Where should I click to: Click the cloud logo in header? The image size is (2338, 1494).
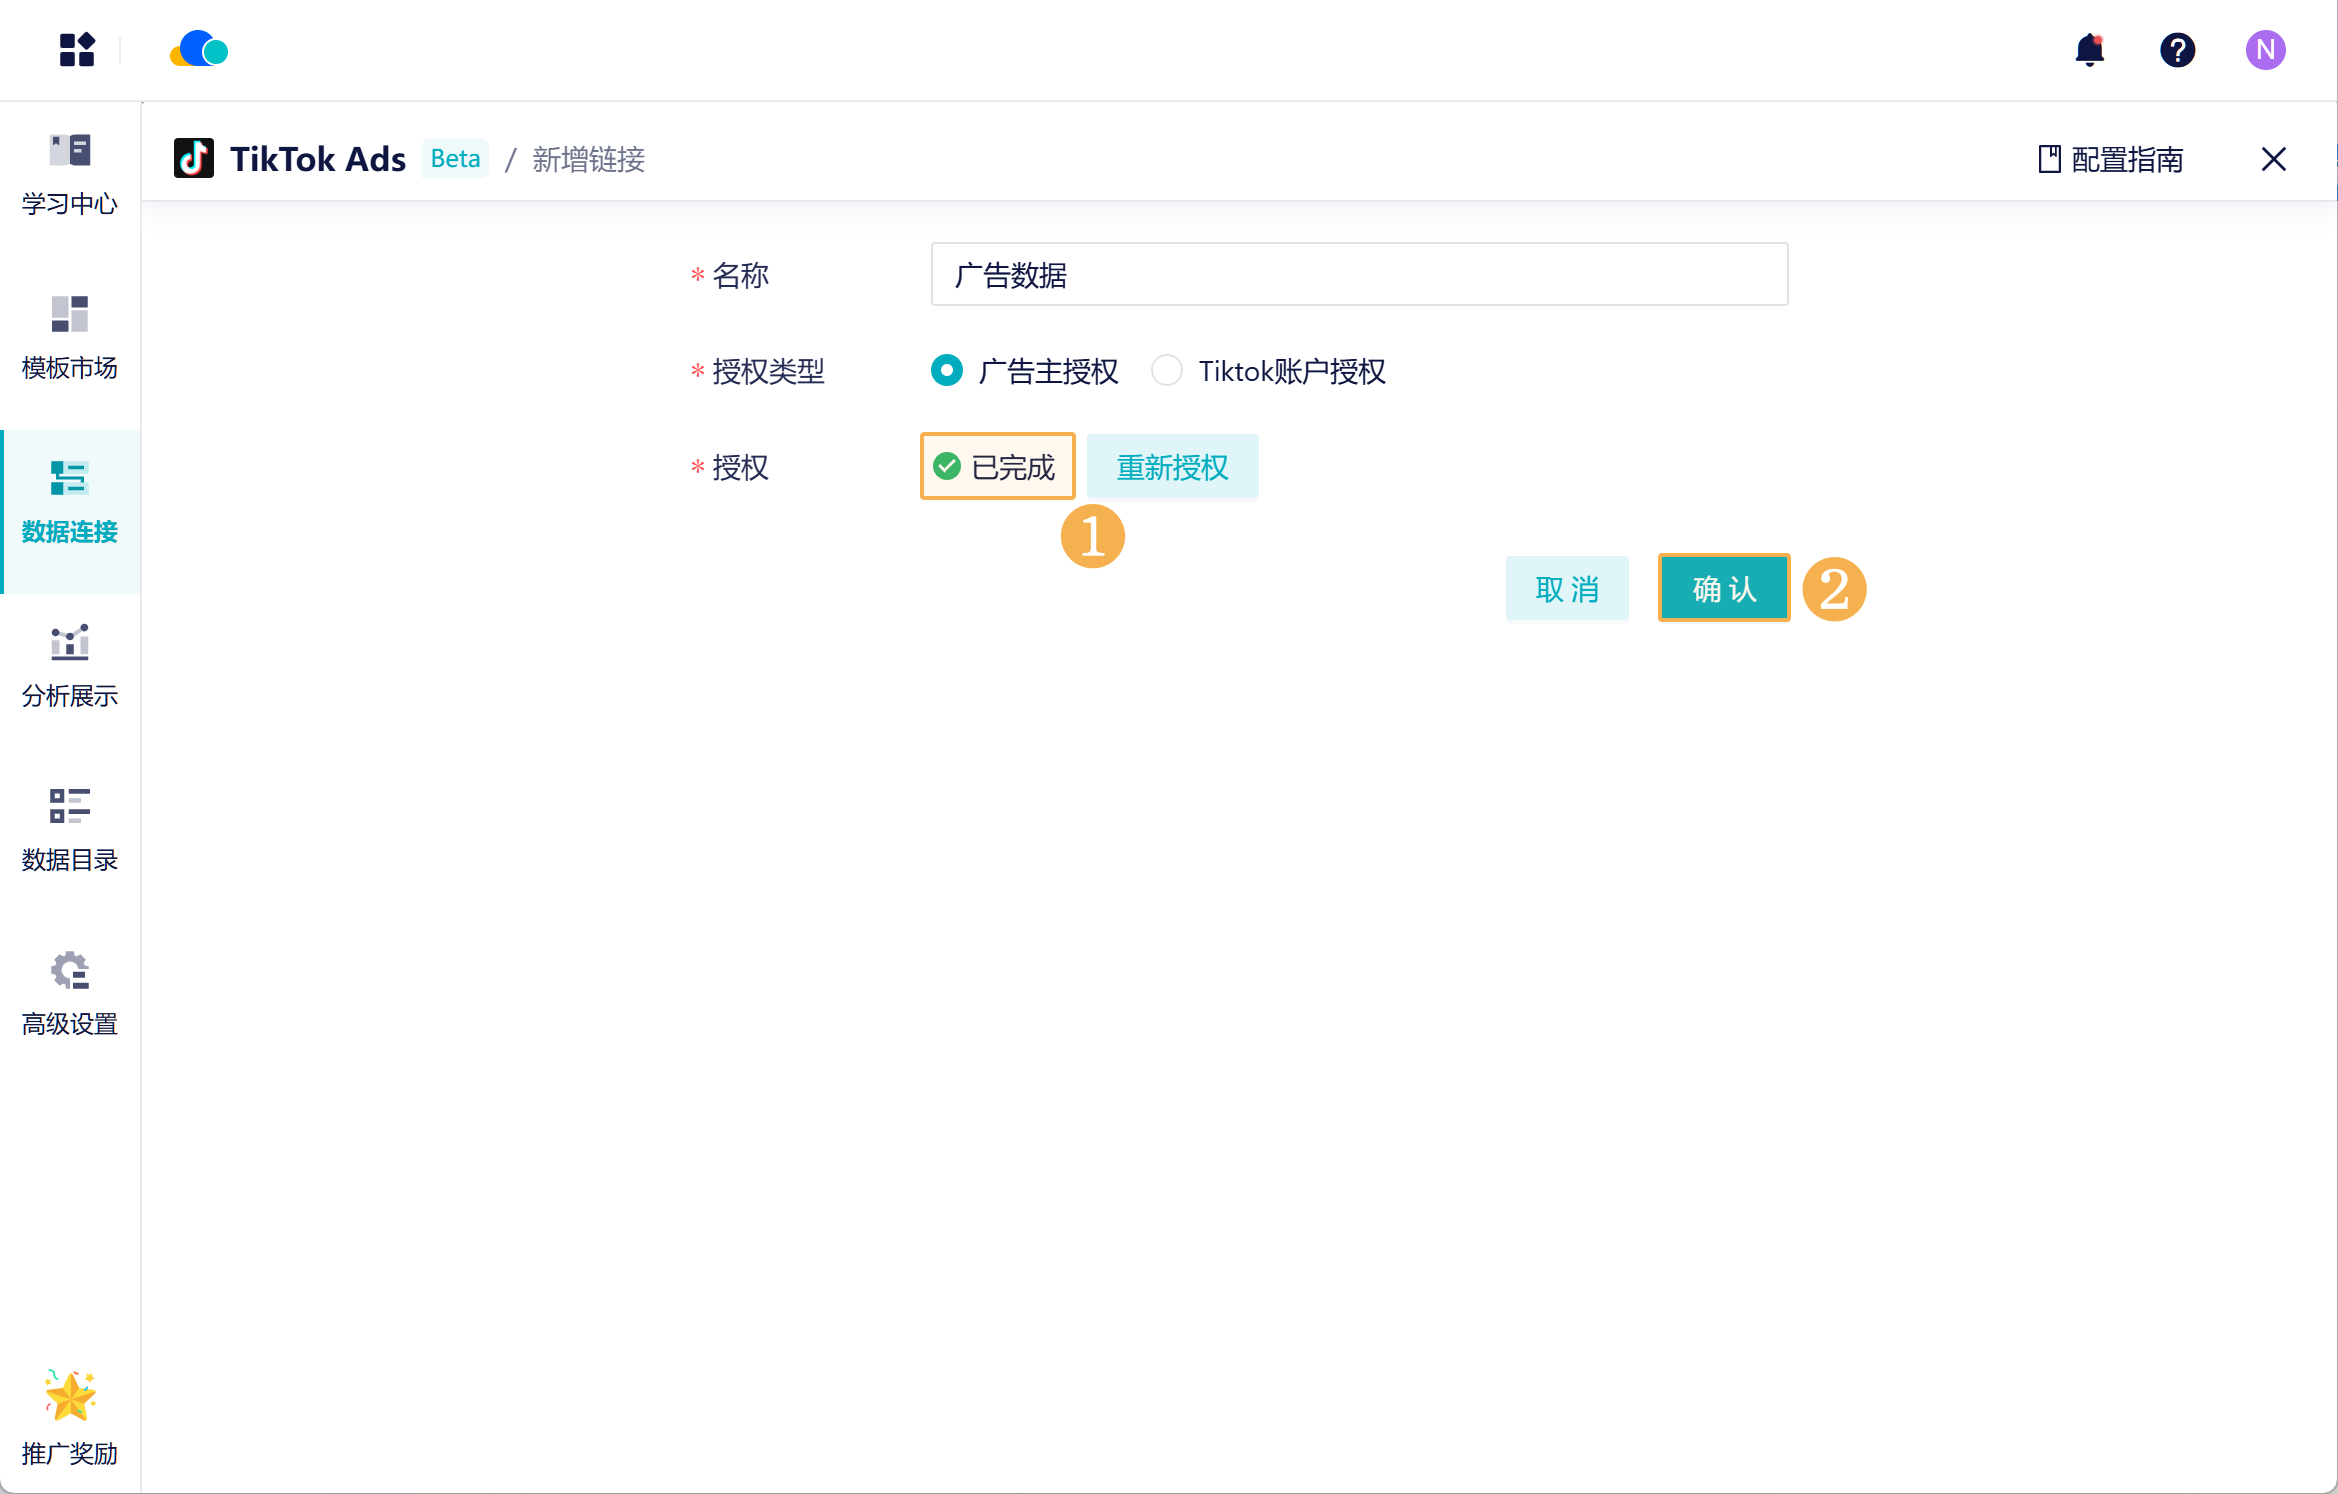(199, 49)
